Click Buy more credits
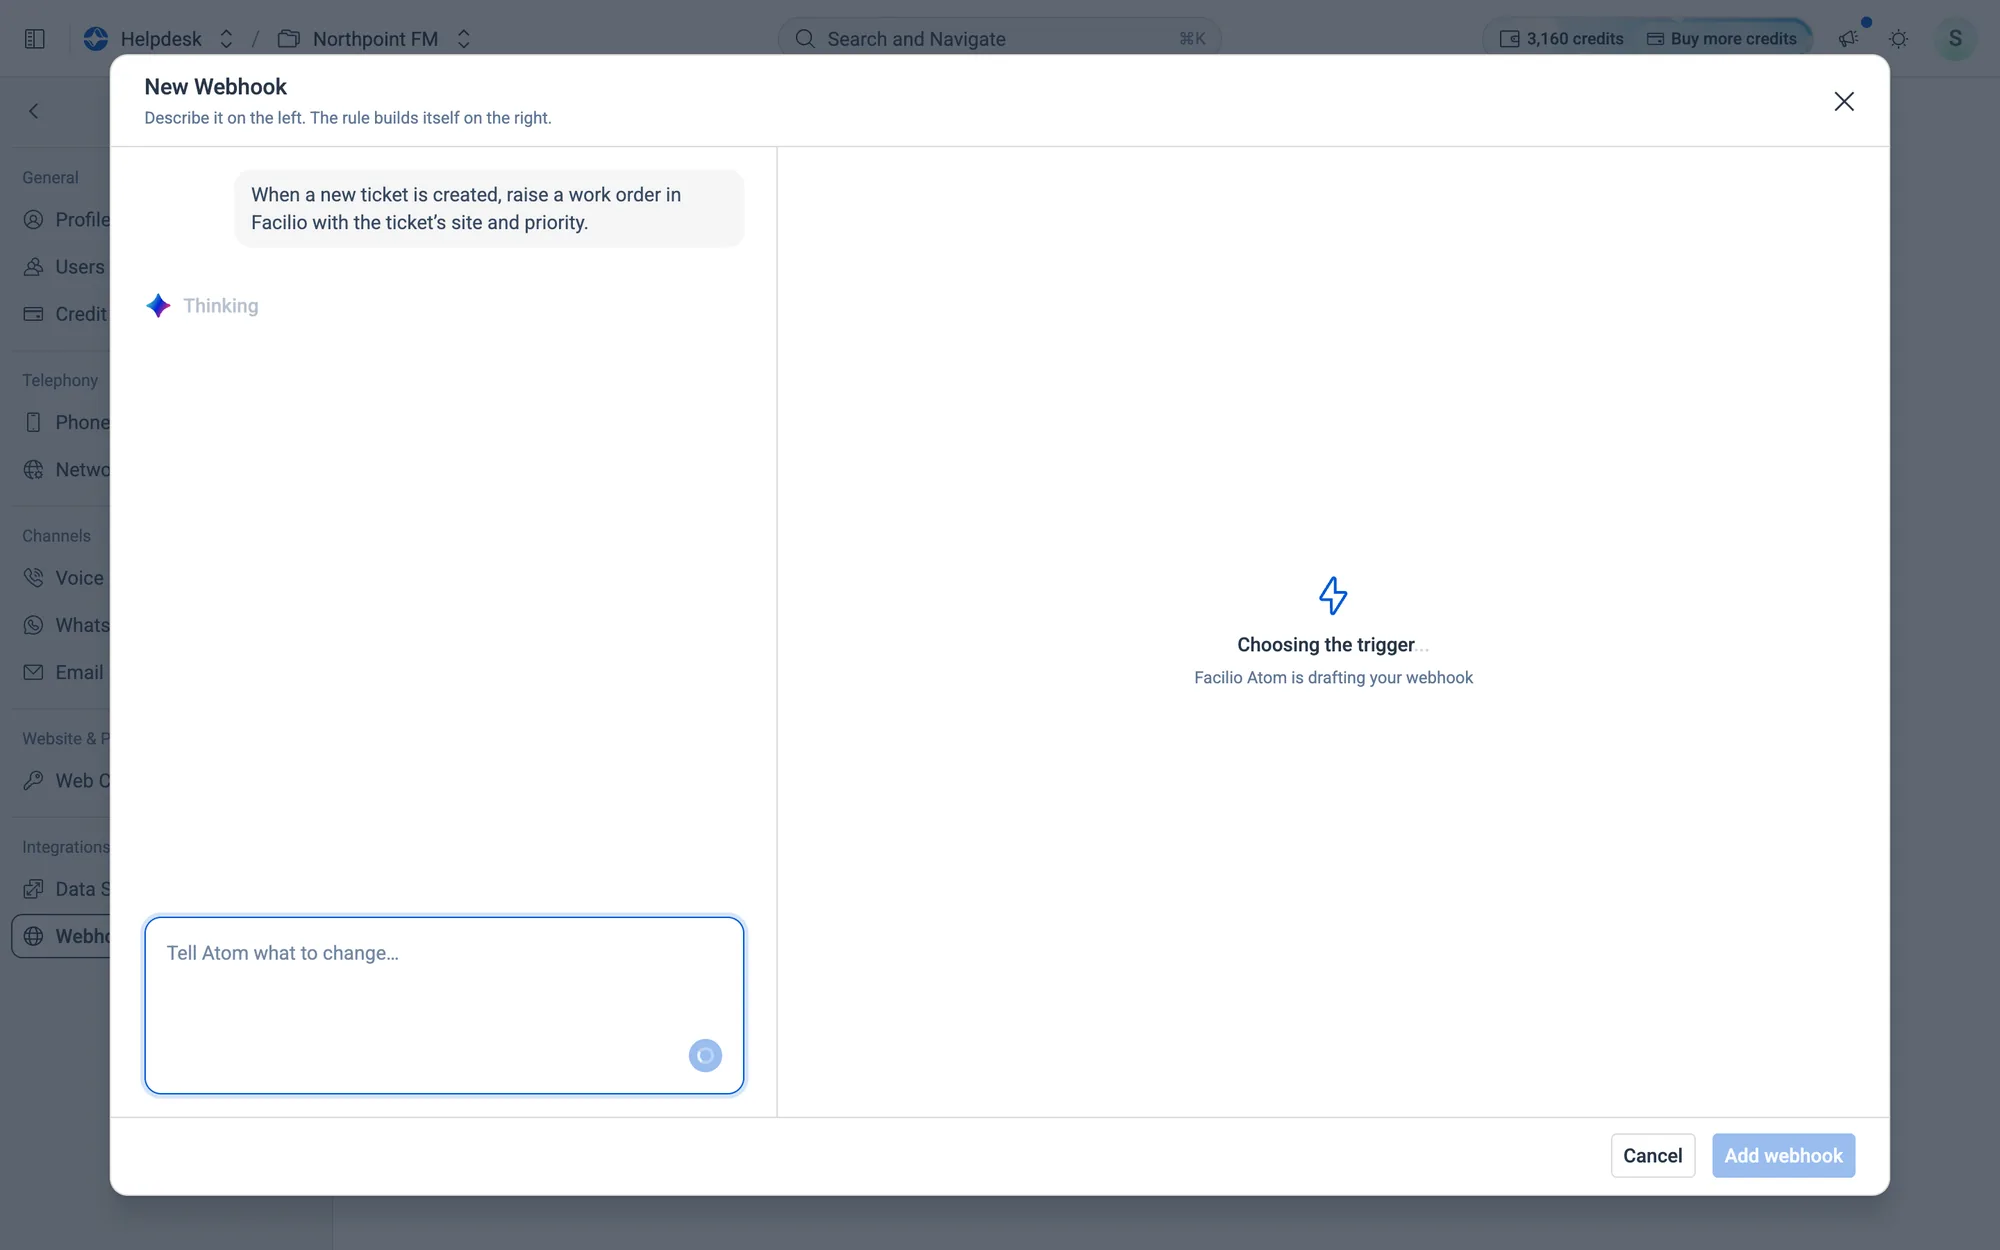This screenshot has height=1250, width=2000. pos(1722,39)
